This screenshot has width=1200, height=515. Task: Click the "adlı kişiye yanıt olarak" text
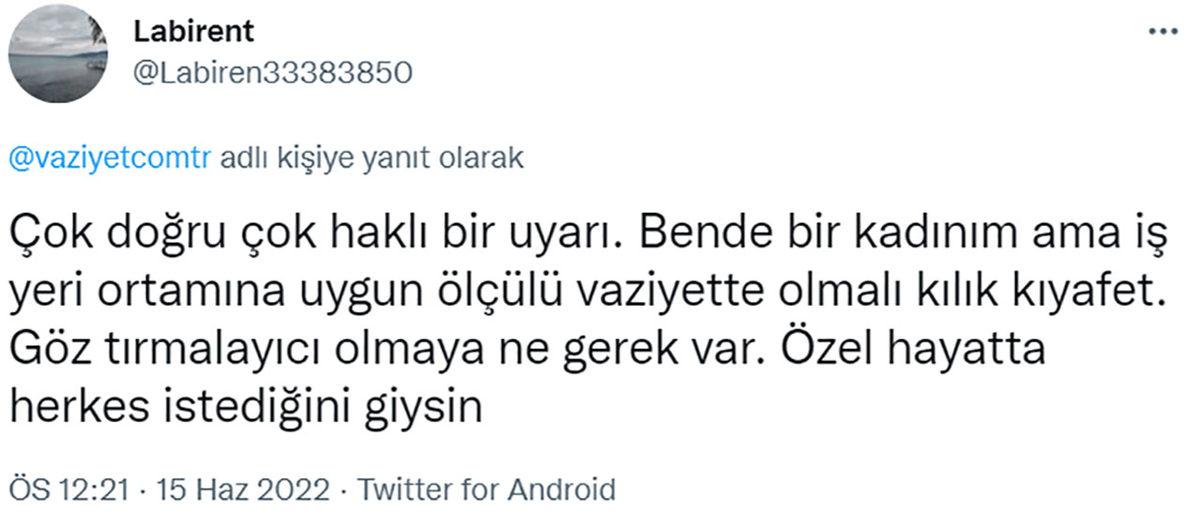(370, 162)
